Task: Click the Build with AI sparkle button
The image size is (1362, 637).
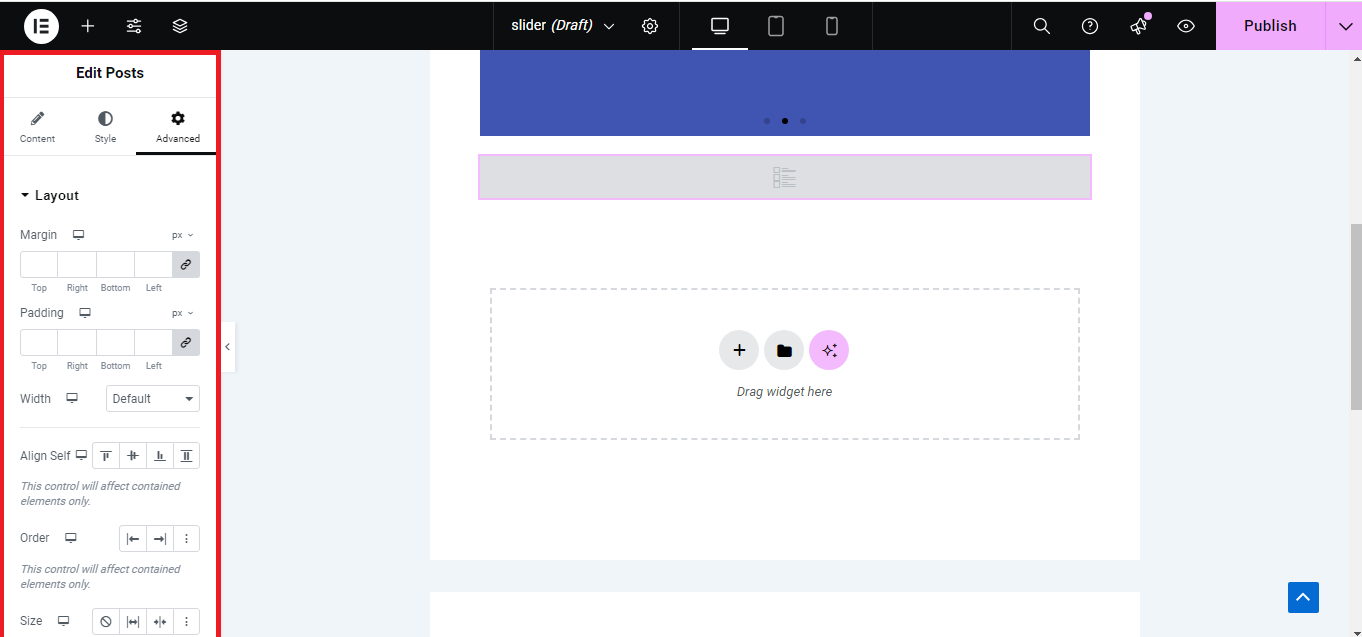Action: click(x=829, y=350)
